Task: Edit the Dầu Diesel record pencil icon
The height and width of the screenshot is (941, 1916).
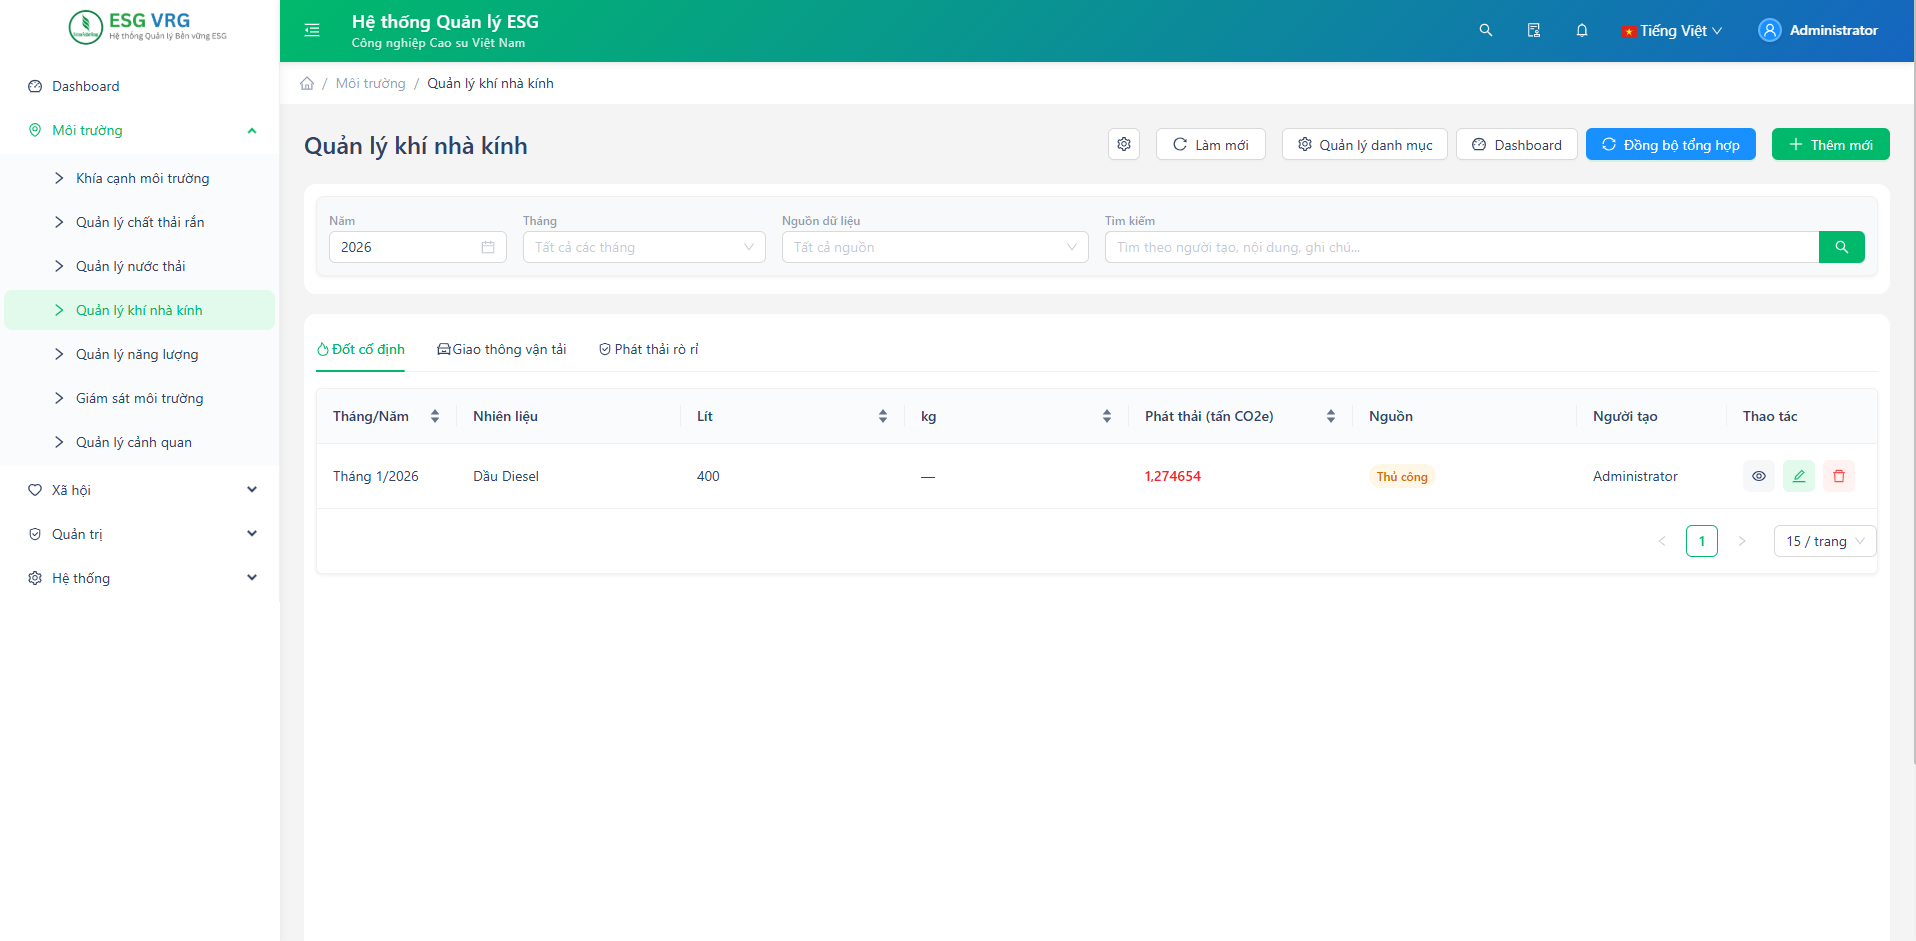Action: [x=1799, y=476]
